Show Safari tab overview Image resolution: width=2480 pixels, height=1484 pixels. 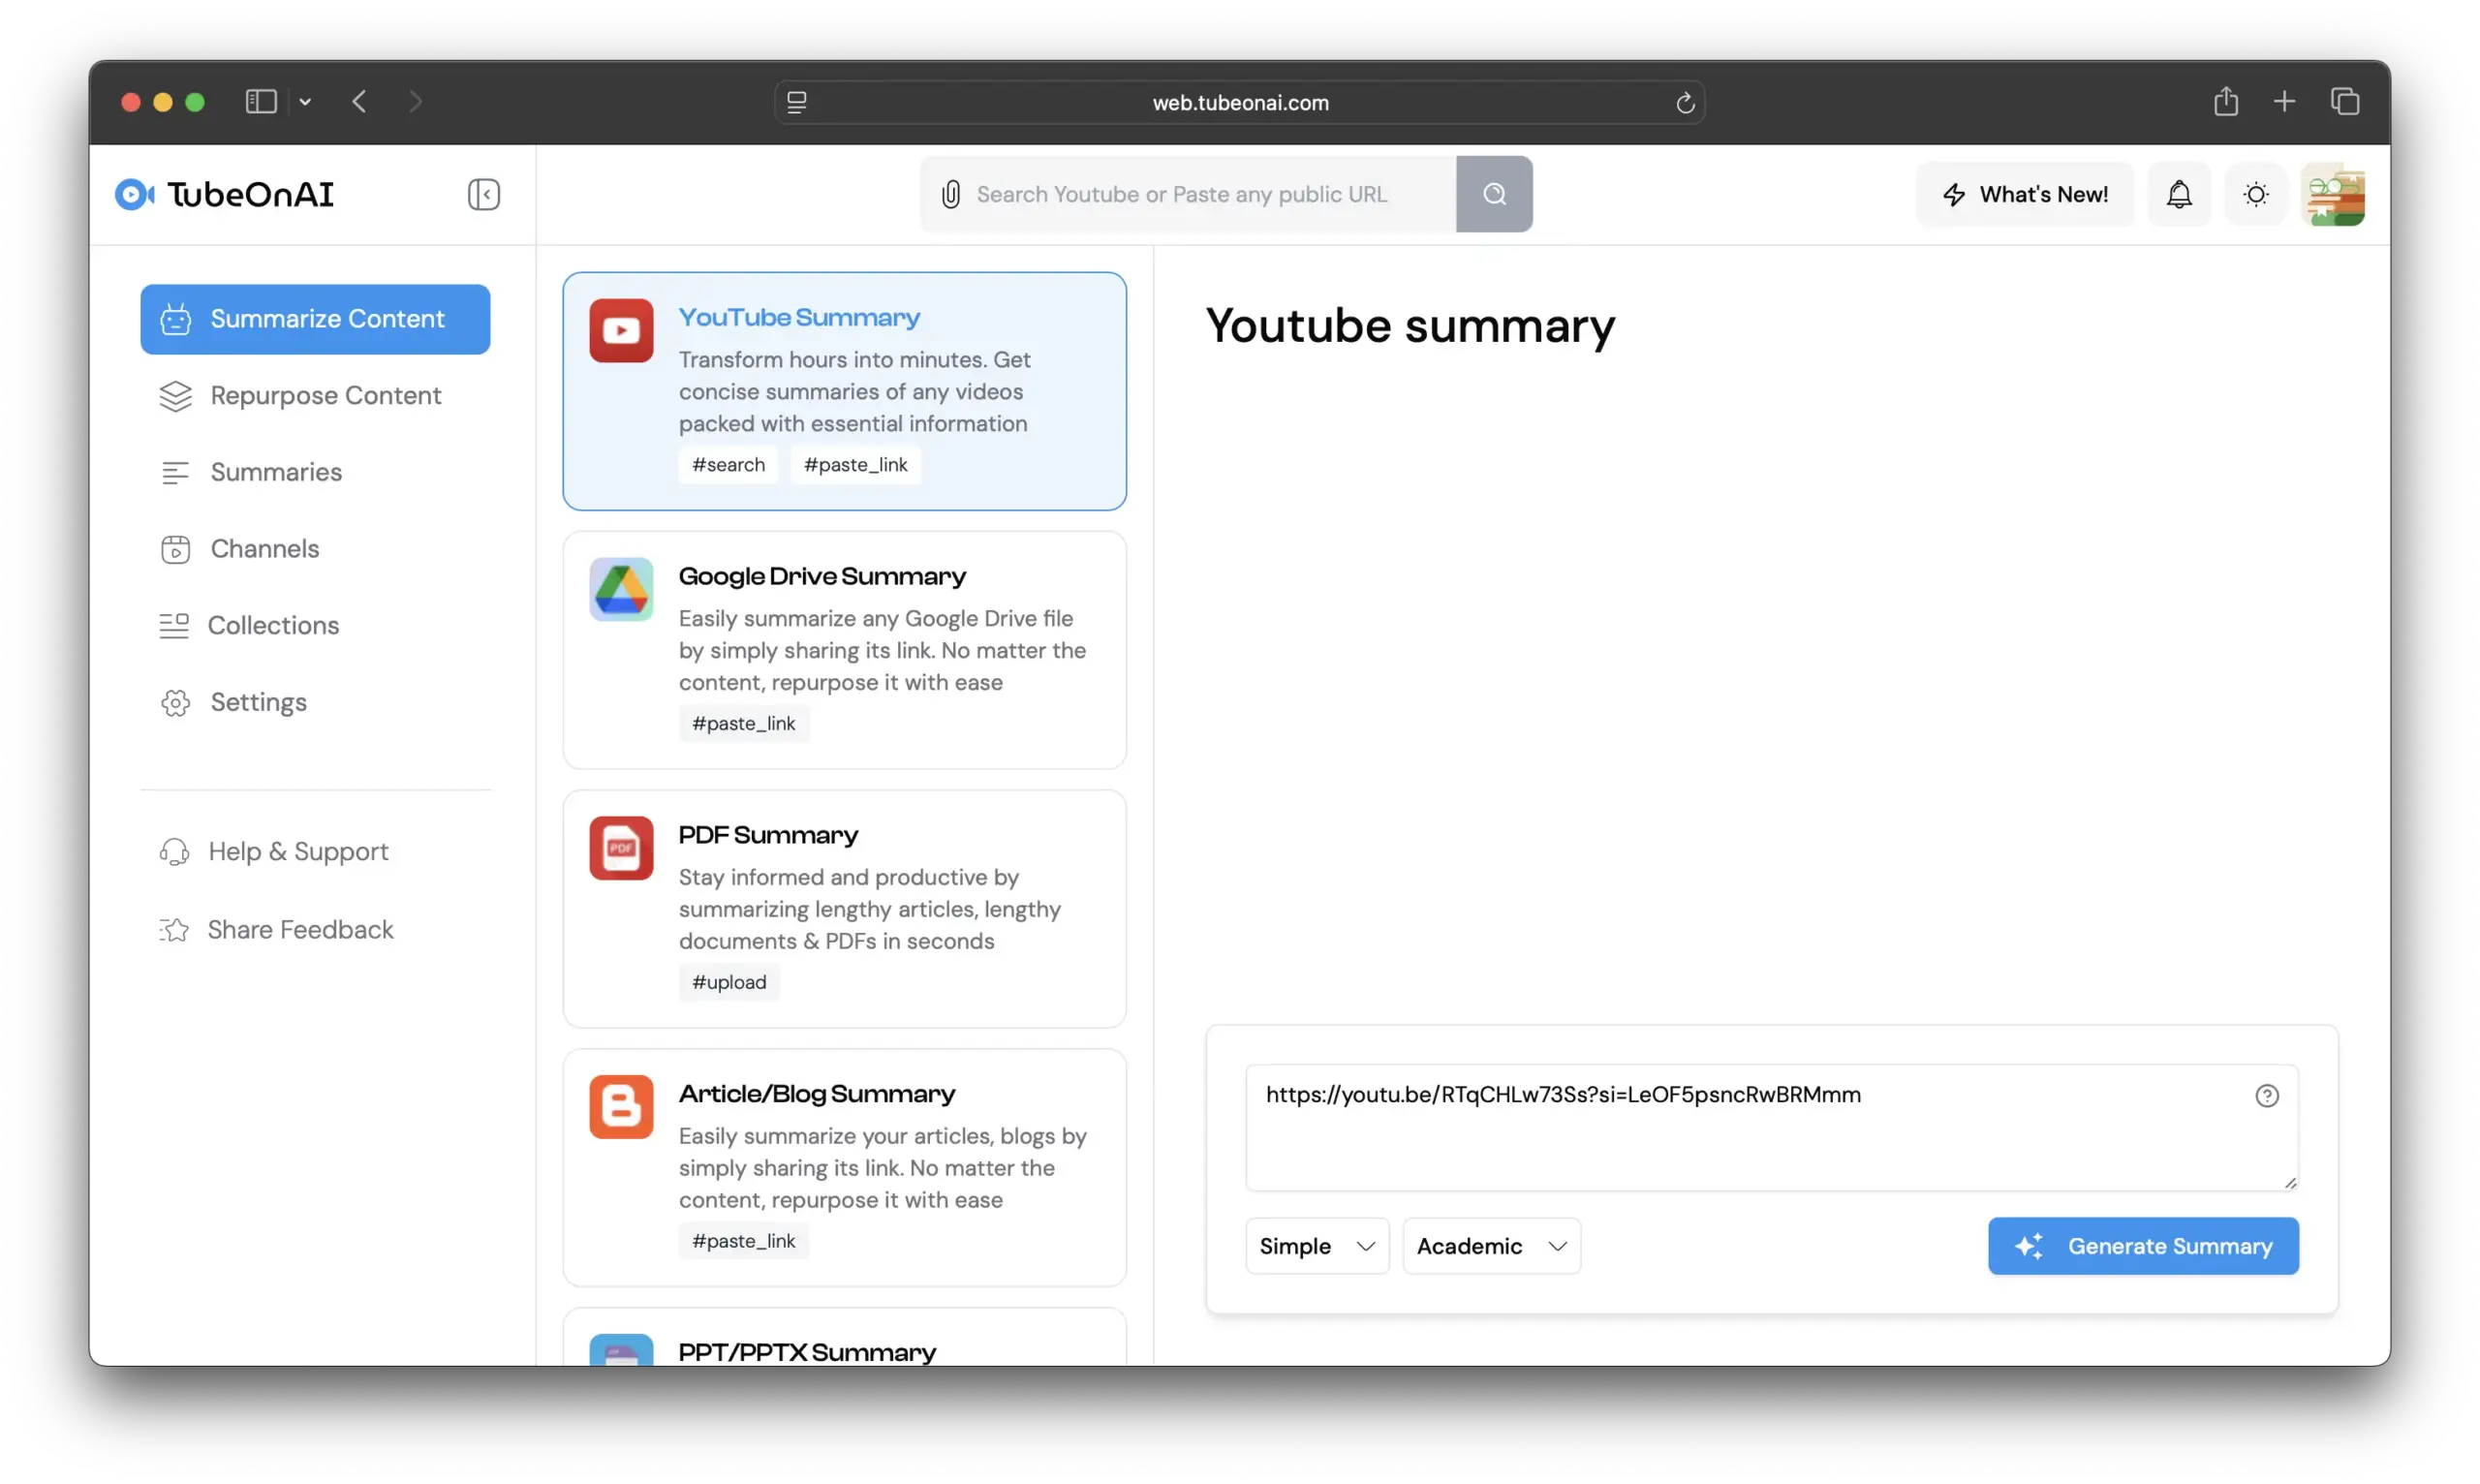click(x=2345, y=101)
